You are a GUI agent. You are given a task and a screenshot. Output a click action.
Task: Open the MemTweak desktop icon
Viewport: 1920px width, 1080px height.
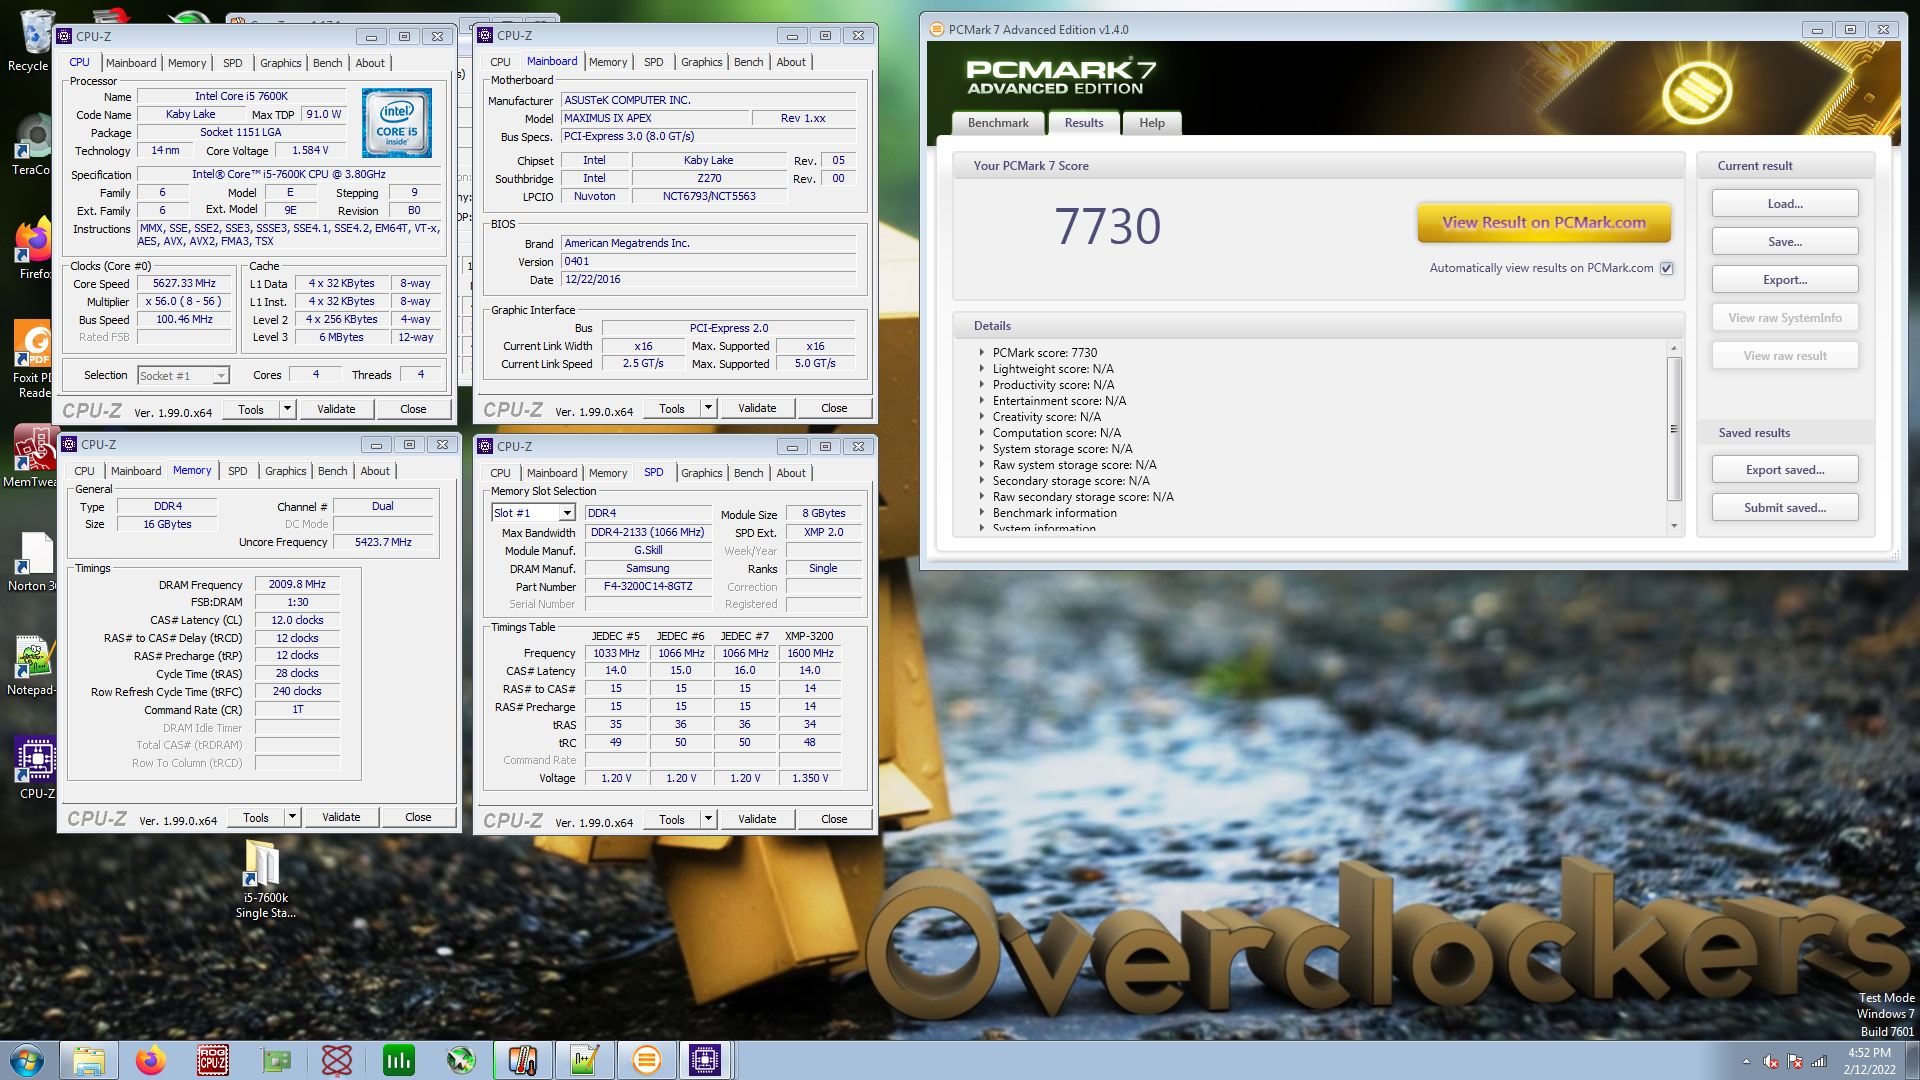pyautogui.click(x=32, y=456)
